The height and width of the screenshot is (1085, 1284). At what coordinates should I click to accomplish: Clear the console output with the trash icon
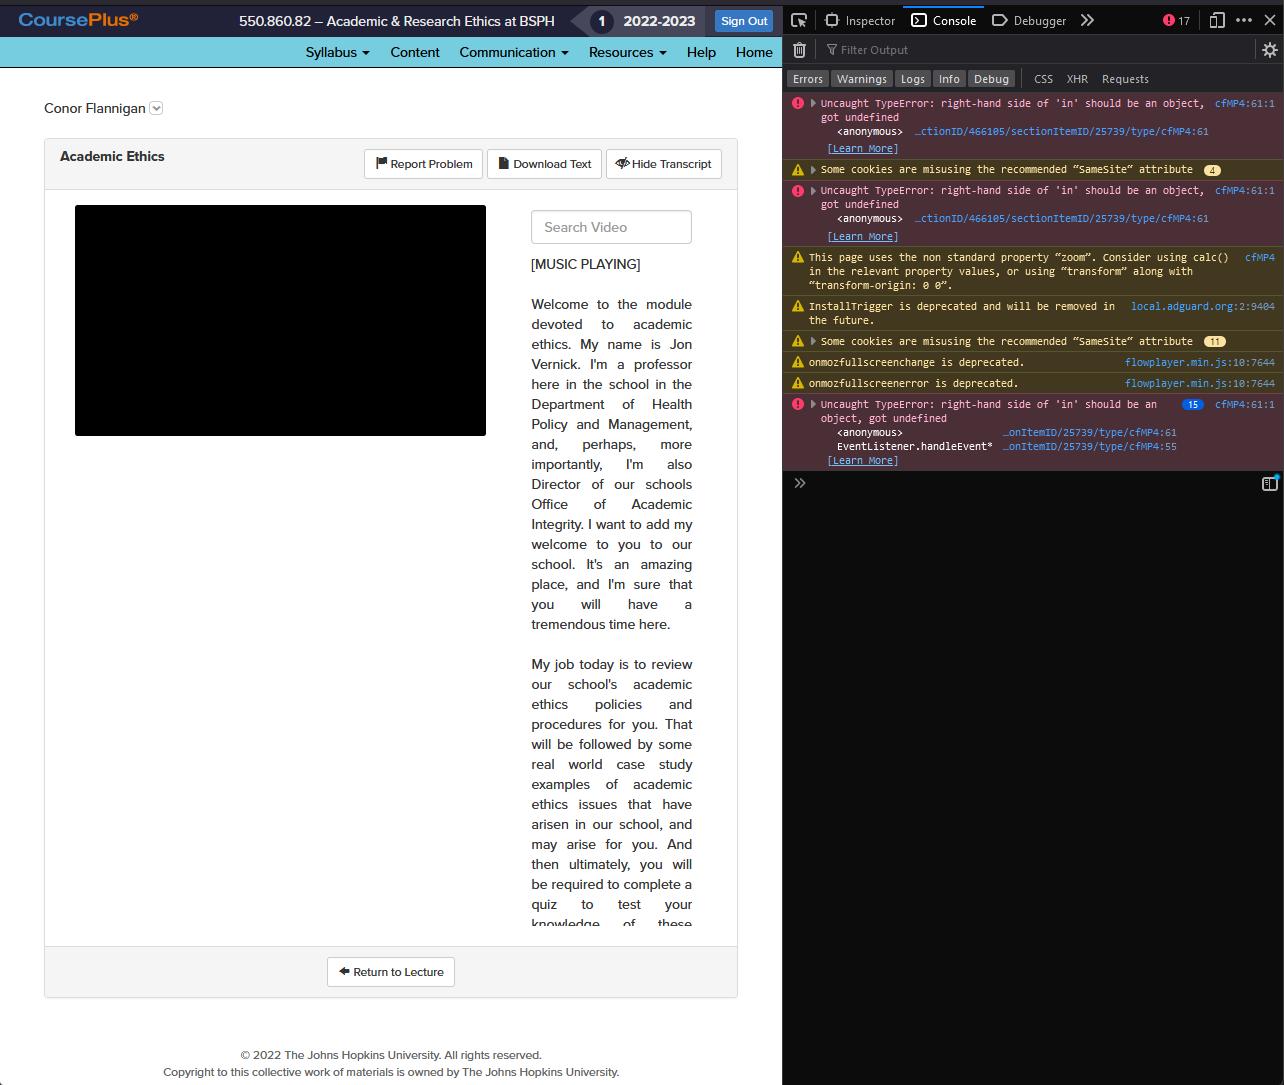point(799,49)
